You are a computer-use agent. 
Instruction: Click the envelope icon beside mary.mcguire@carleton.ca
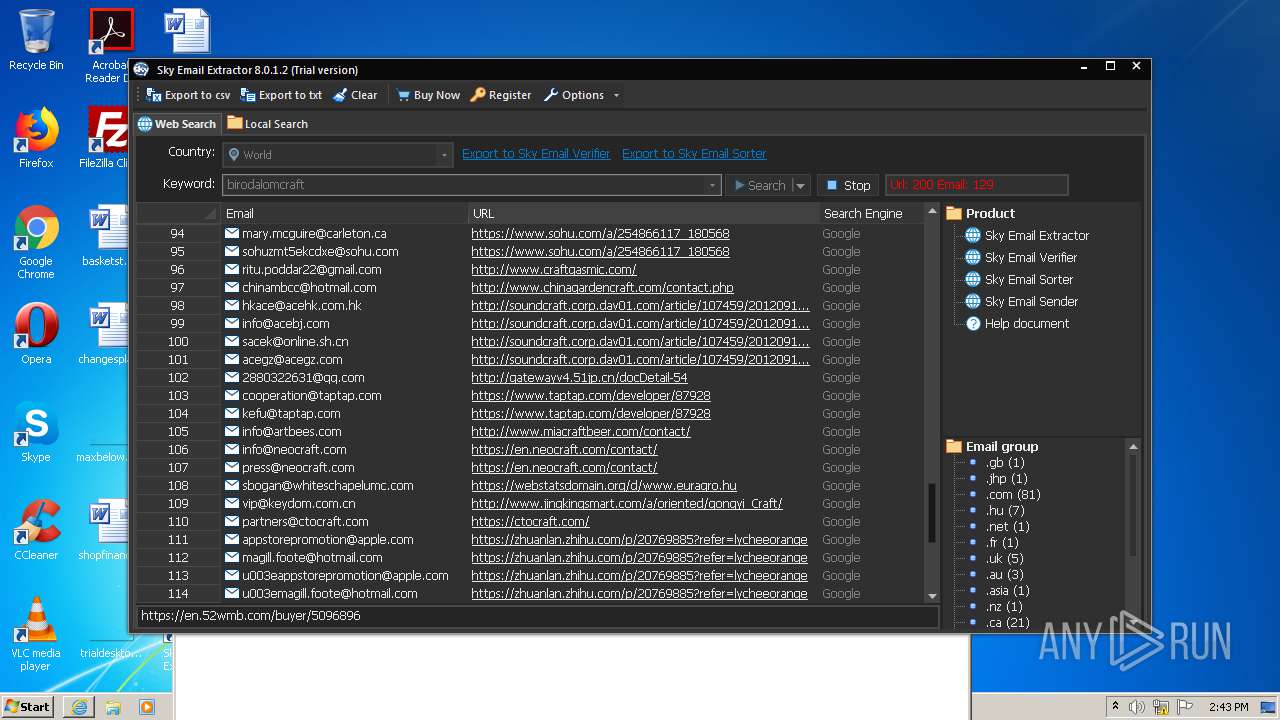(232, 233)
